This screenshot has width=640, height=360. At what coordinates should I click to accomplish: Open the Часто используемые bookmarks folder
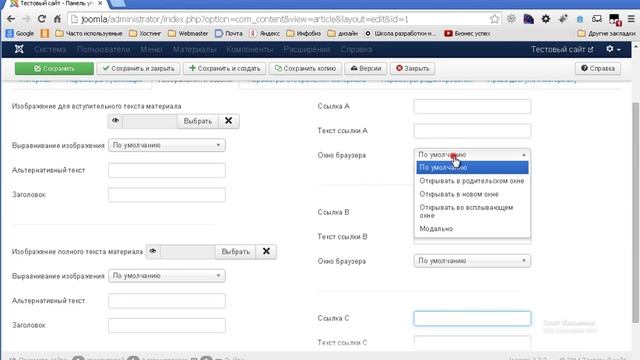coord(89,33)
